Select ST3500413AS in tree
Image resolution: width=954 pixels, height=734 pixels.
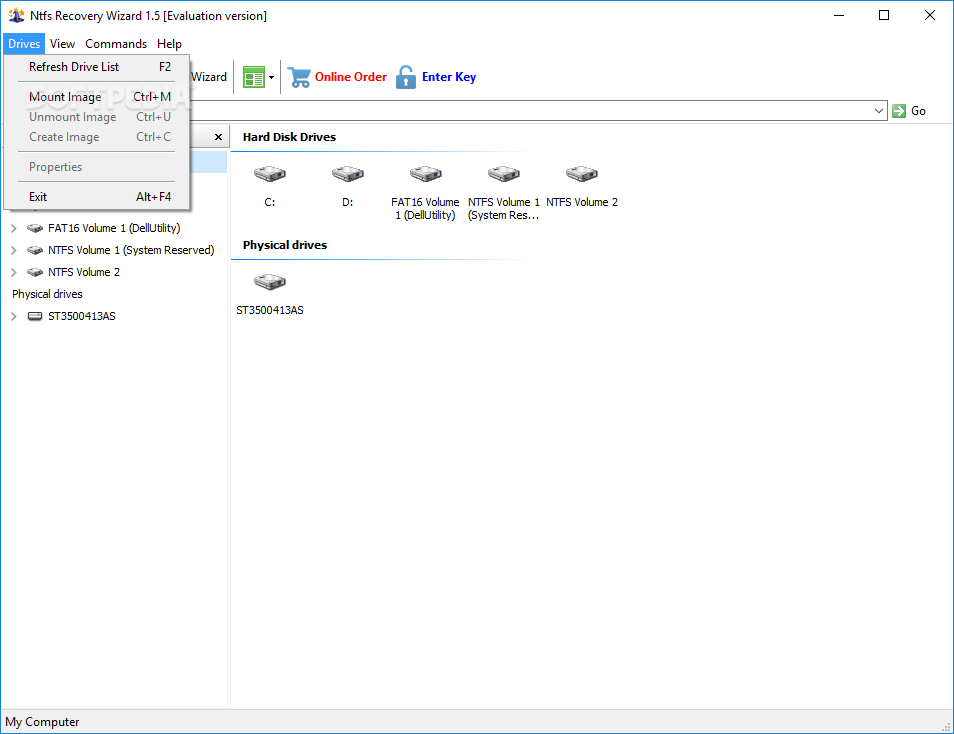tap(82, 316)
